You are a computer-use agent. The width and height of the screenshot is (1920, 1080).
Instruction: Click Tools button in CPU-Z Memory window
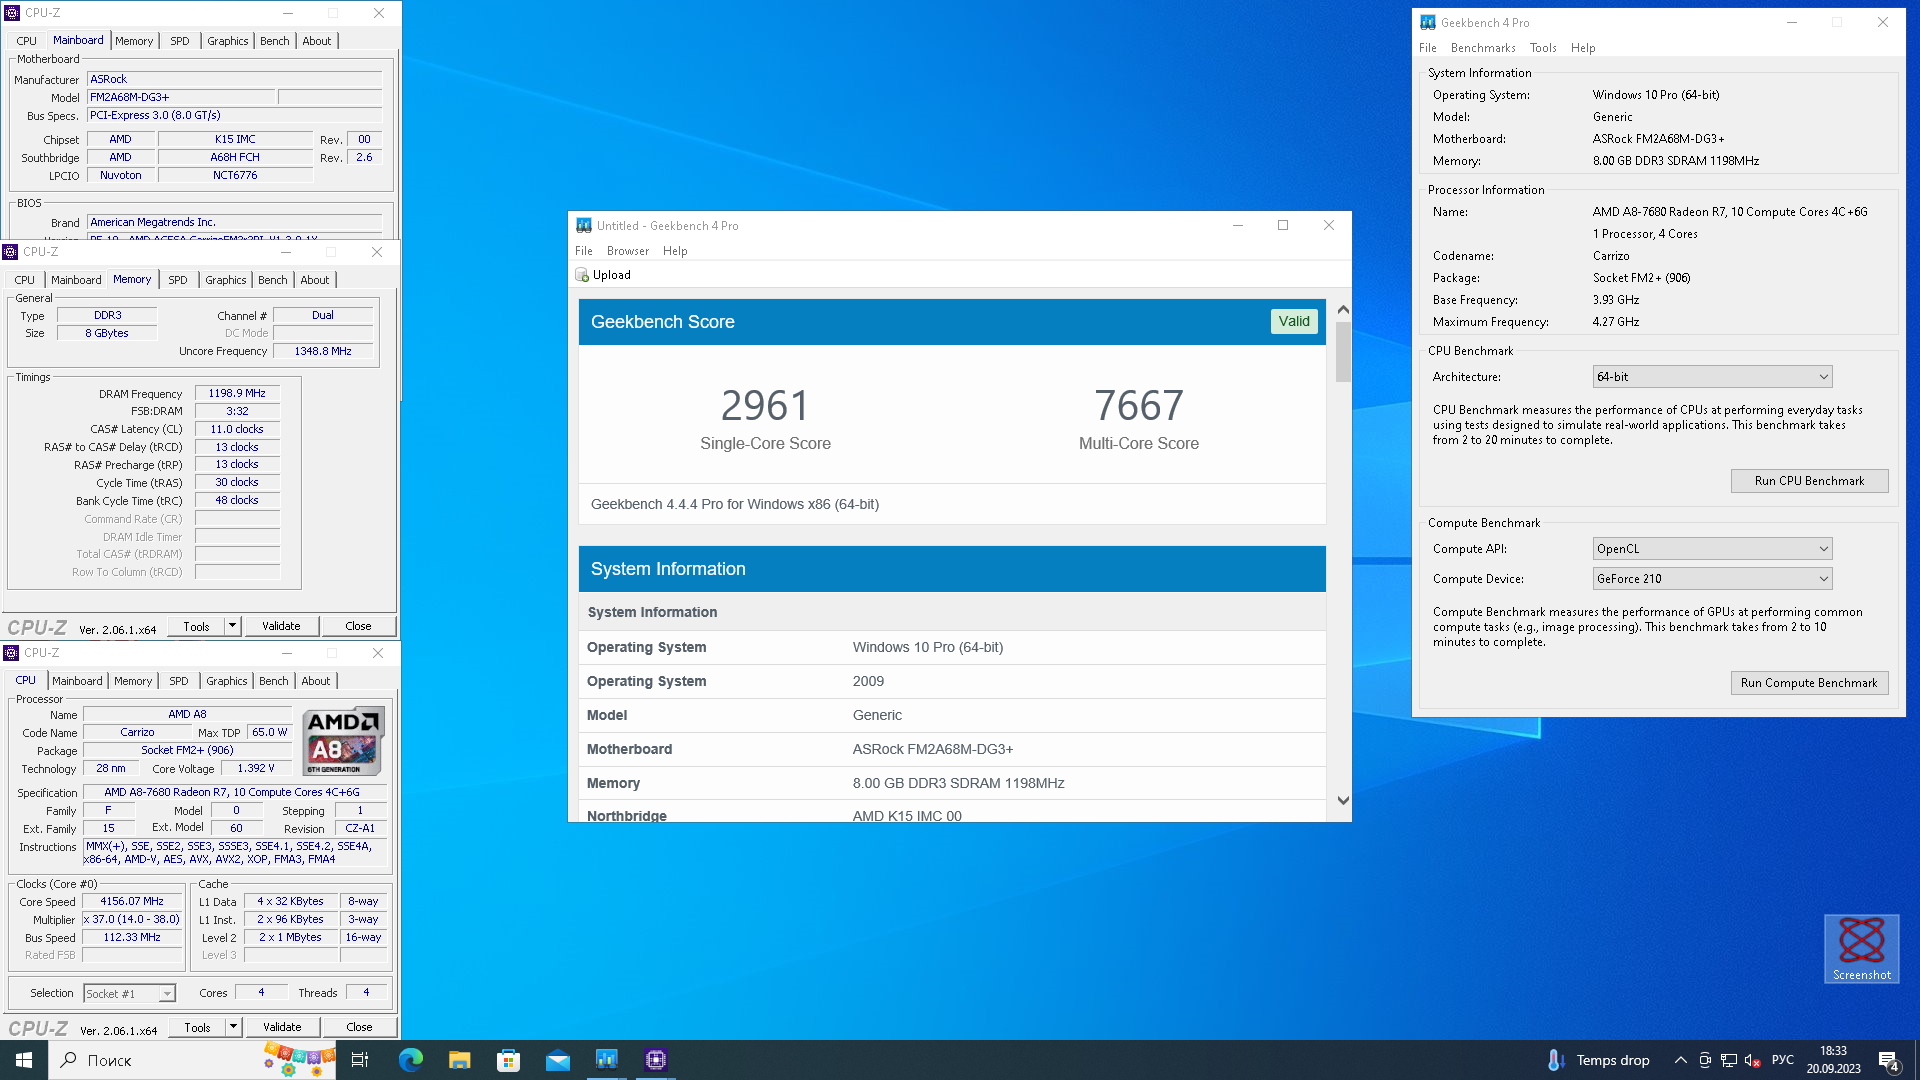(196, 626)
